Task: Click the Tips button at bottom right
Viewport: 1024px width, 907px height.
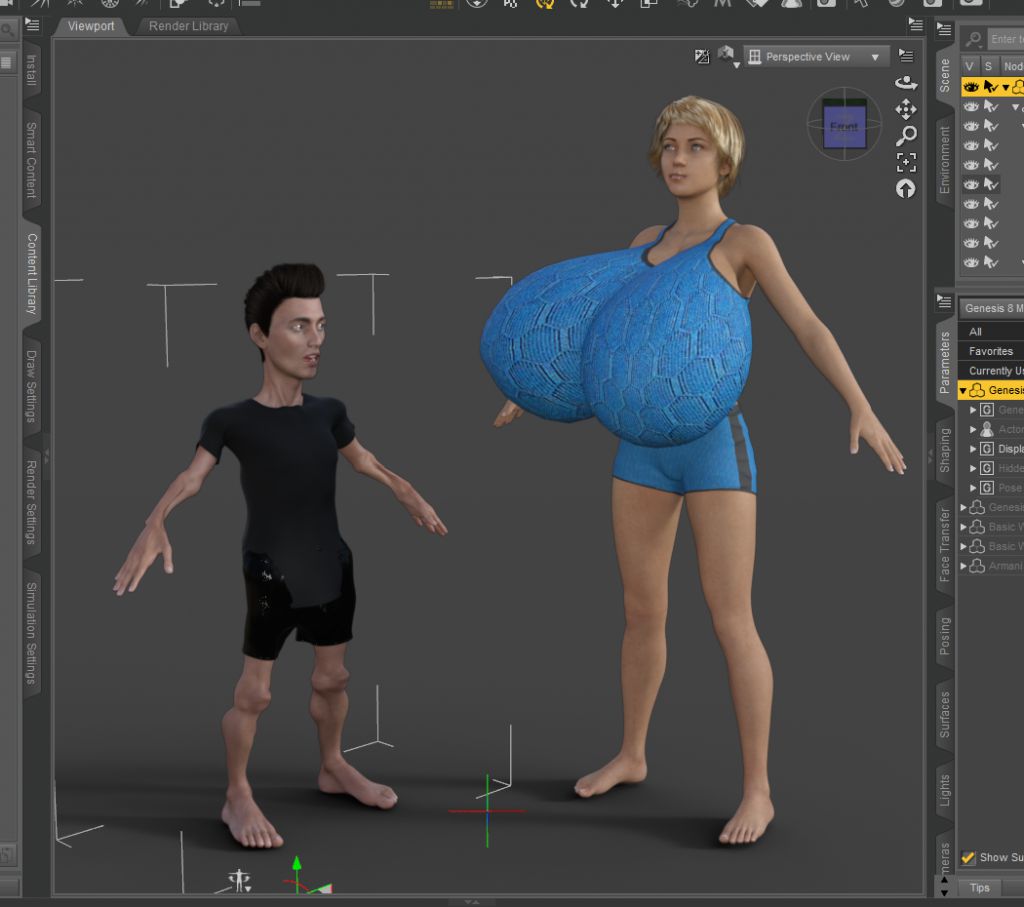Action: 980,887
